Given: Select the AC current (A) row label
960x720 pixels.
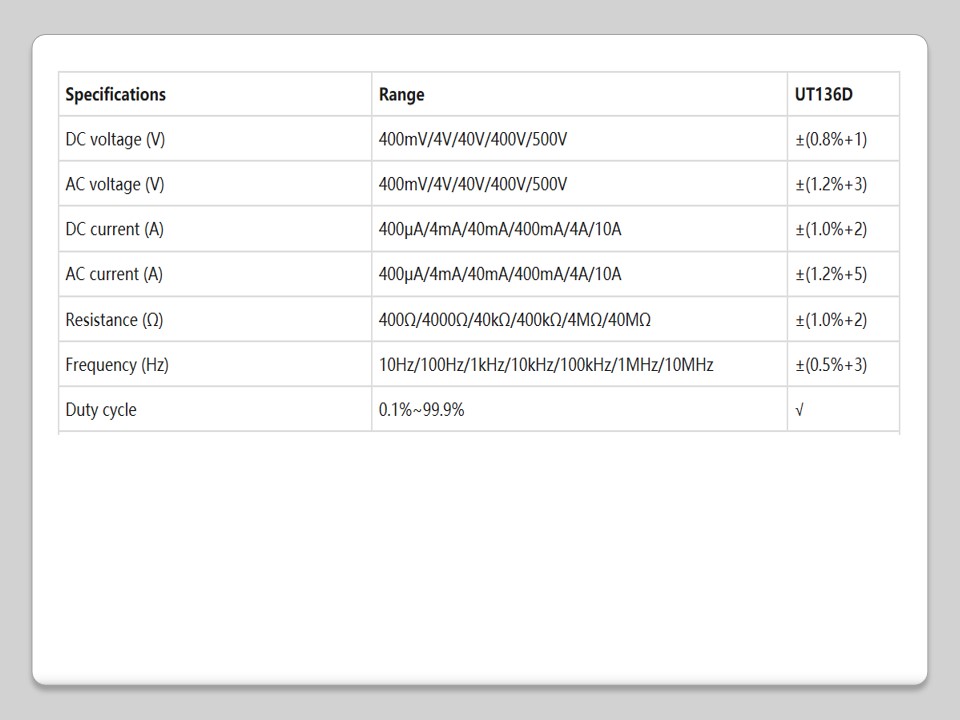Looking at the screenshot, I should 114,274.
